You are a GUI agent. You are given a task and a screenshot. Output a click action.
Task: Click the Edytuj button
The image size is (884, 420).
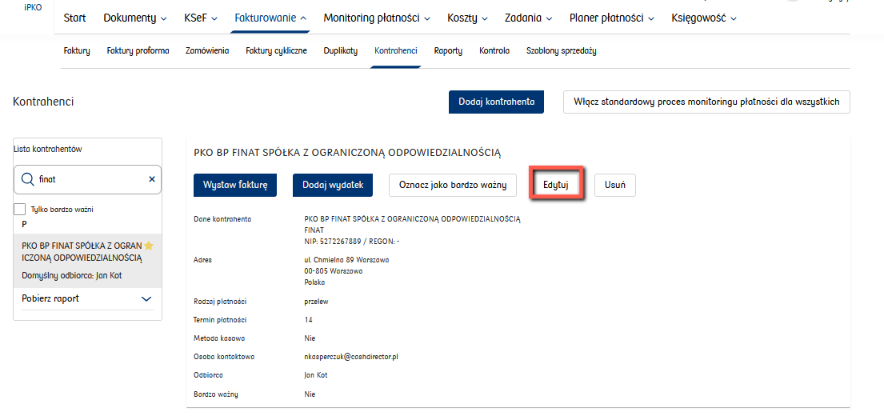555,185
